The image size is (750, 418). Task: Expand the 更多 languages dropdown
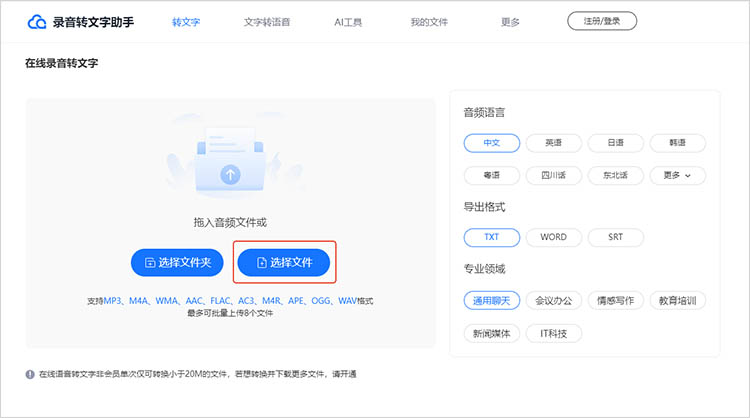pos(677,176)
